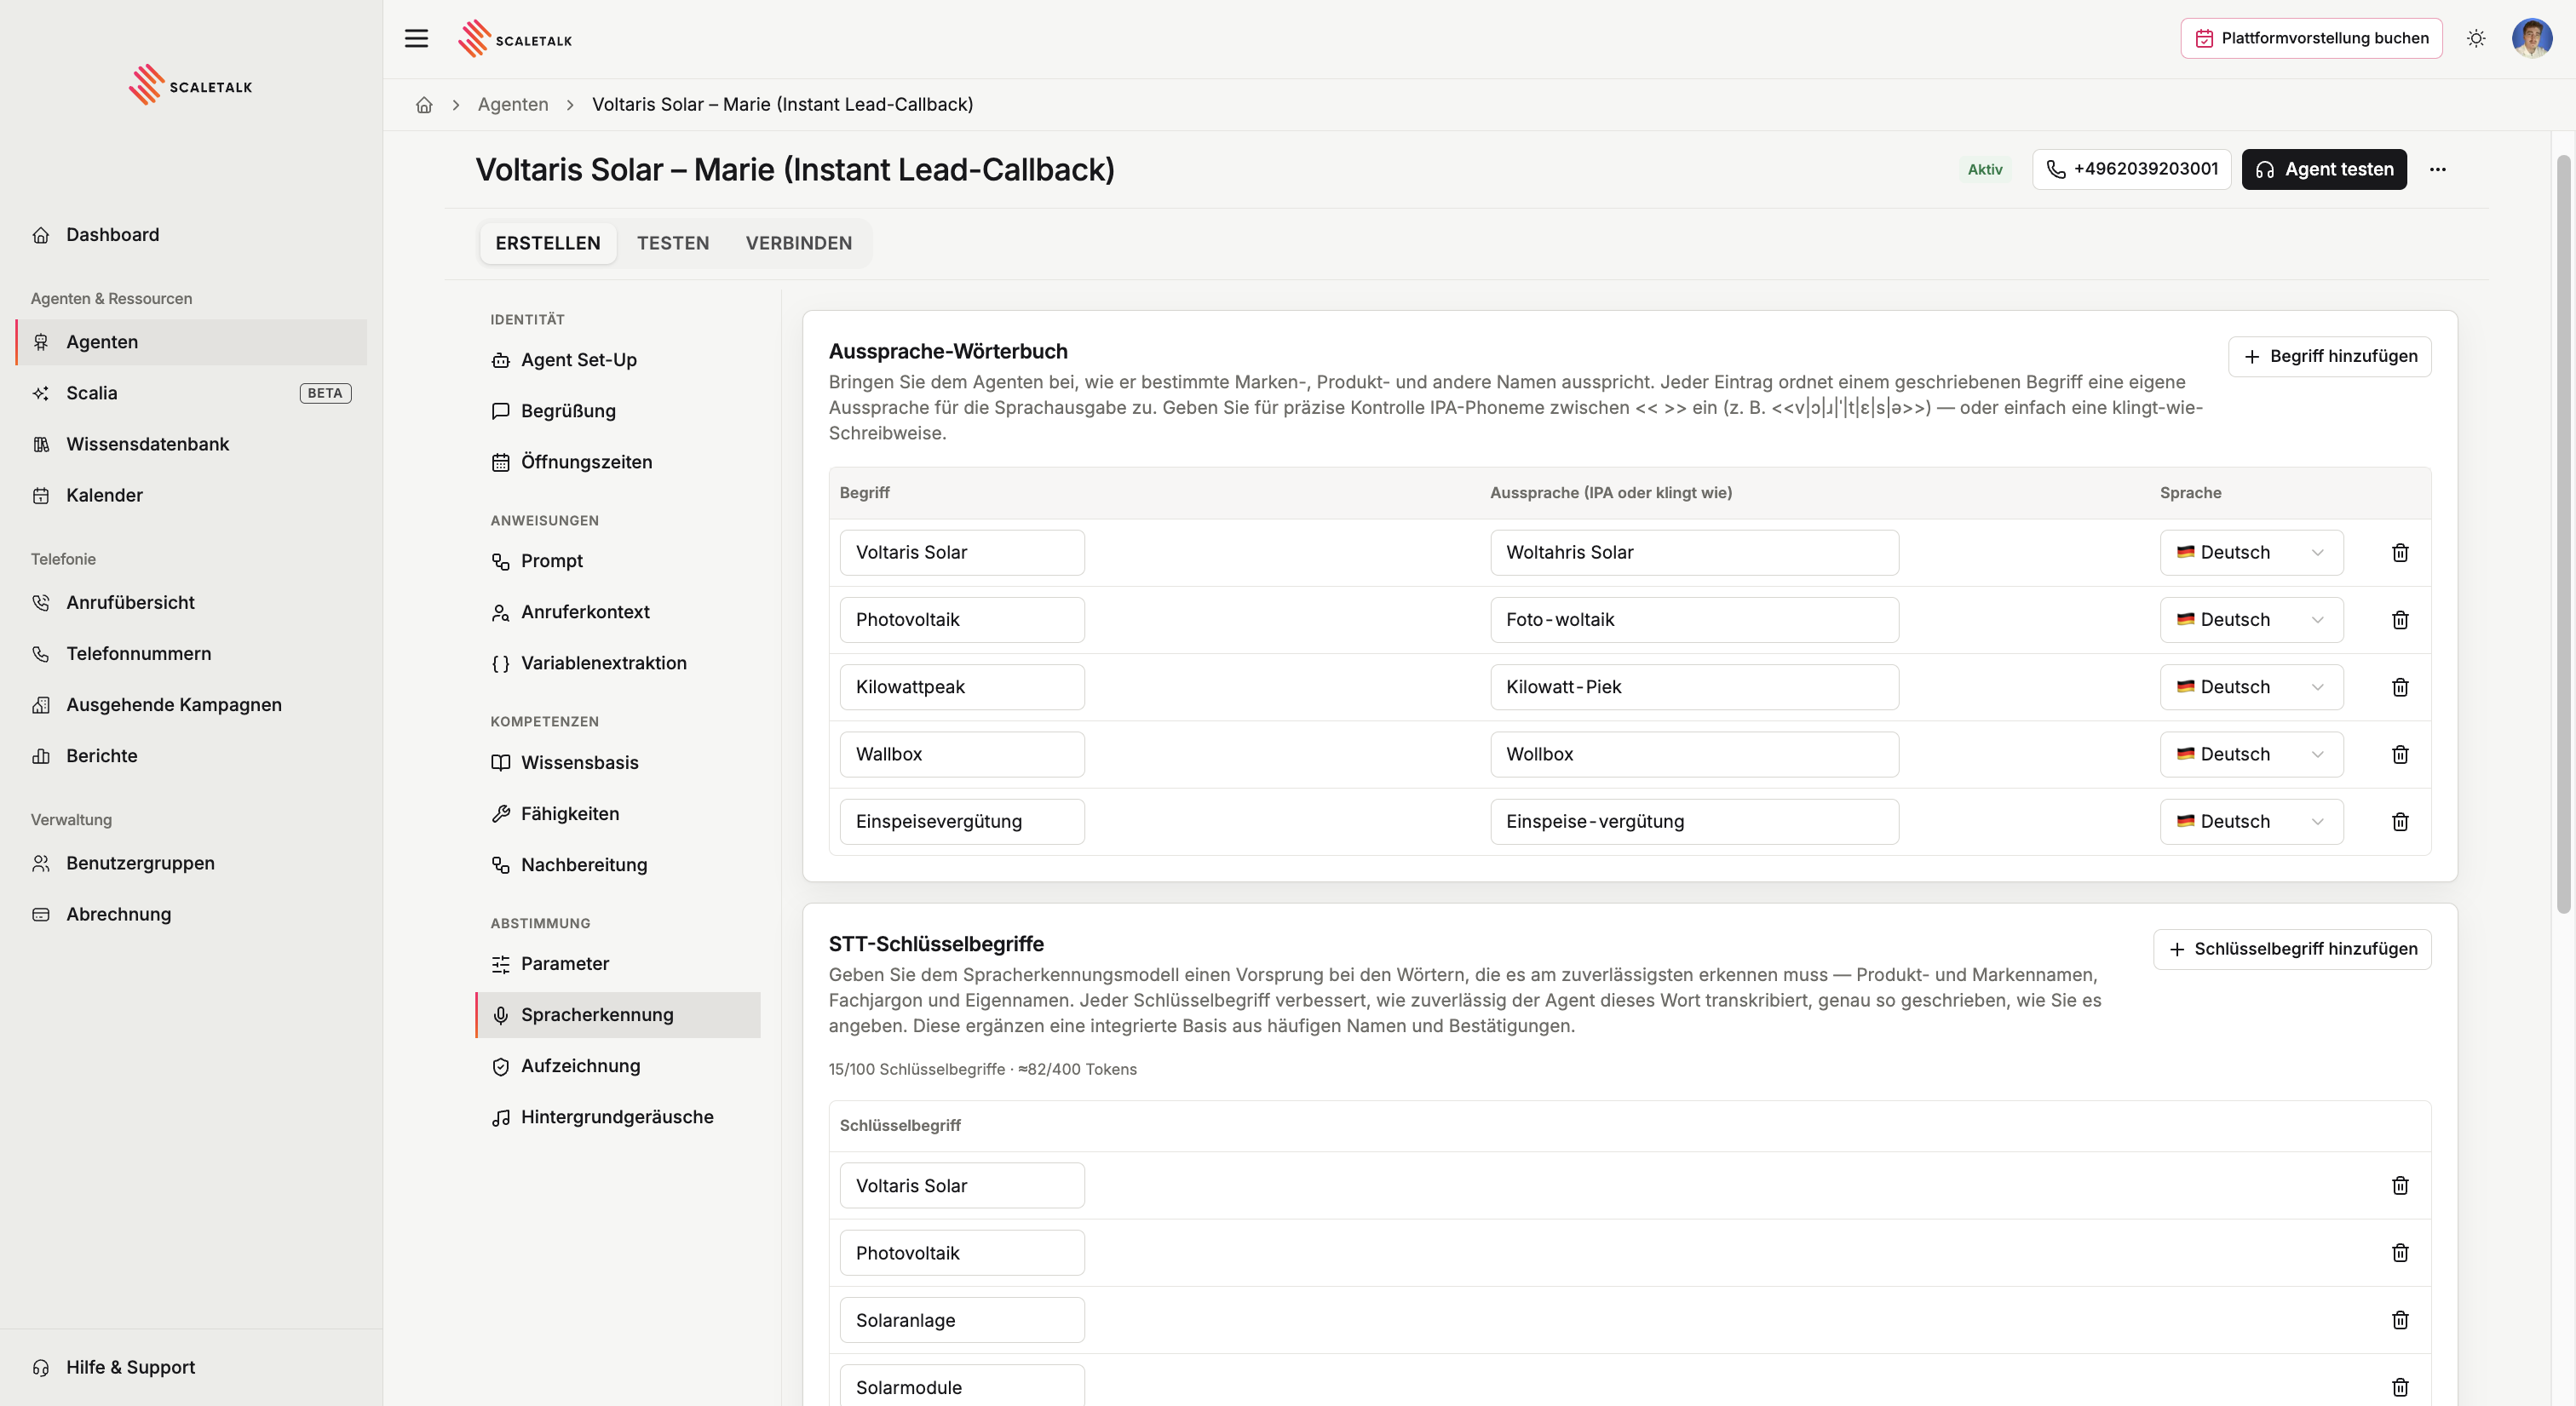Screen dimensions: 2576x1406
Task: Open the Parameter section
Action: pyautogui.click(x=618, y=964)
